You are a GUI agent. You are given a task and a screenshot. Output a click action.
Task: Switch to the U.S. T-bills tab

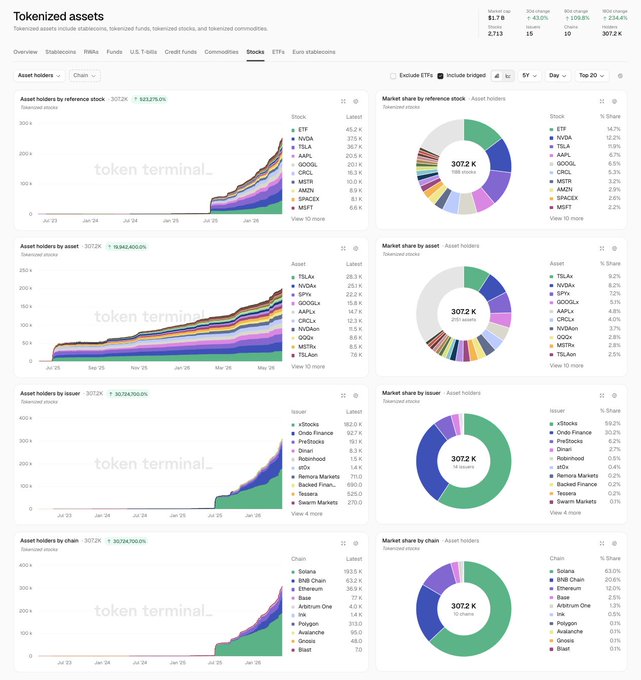coord(143,52)
